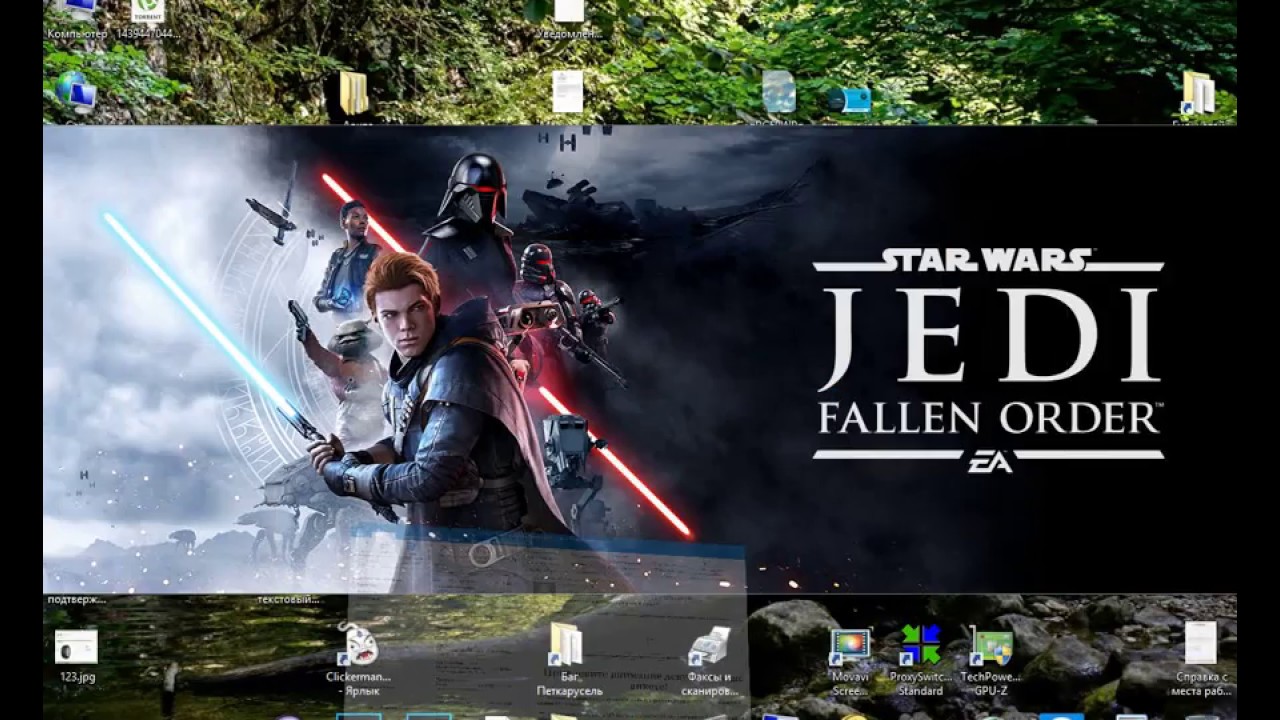
Task: Open the blue camera-like app icon
Action: [850, 99]
